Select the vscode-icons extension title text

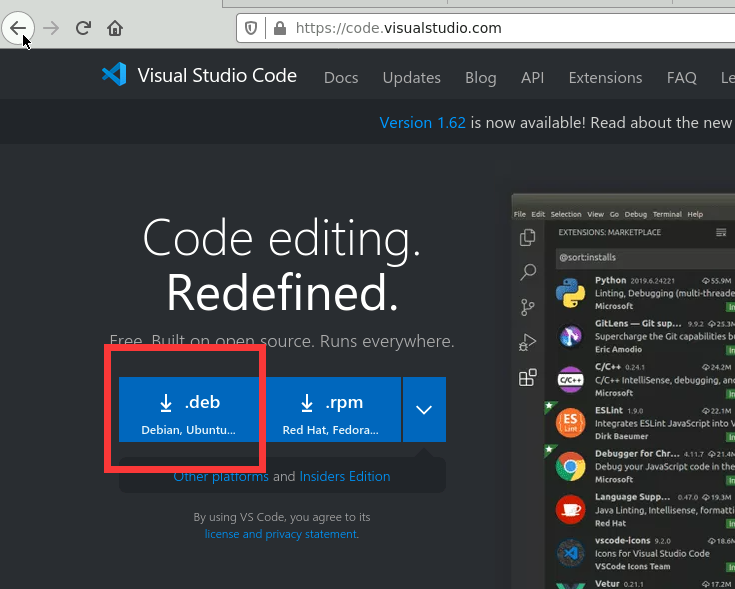tap(622, 540)
